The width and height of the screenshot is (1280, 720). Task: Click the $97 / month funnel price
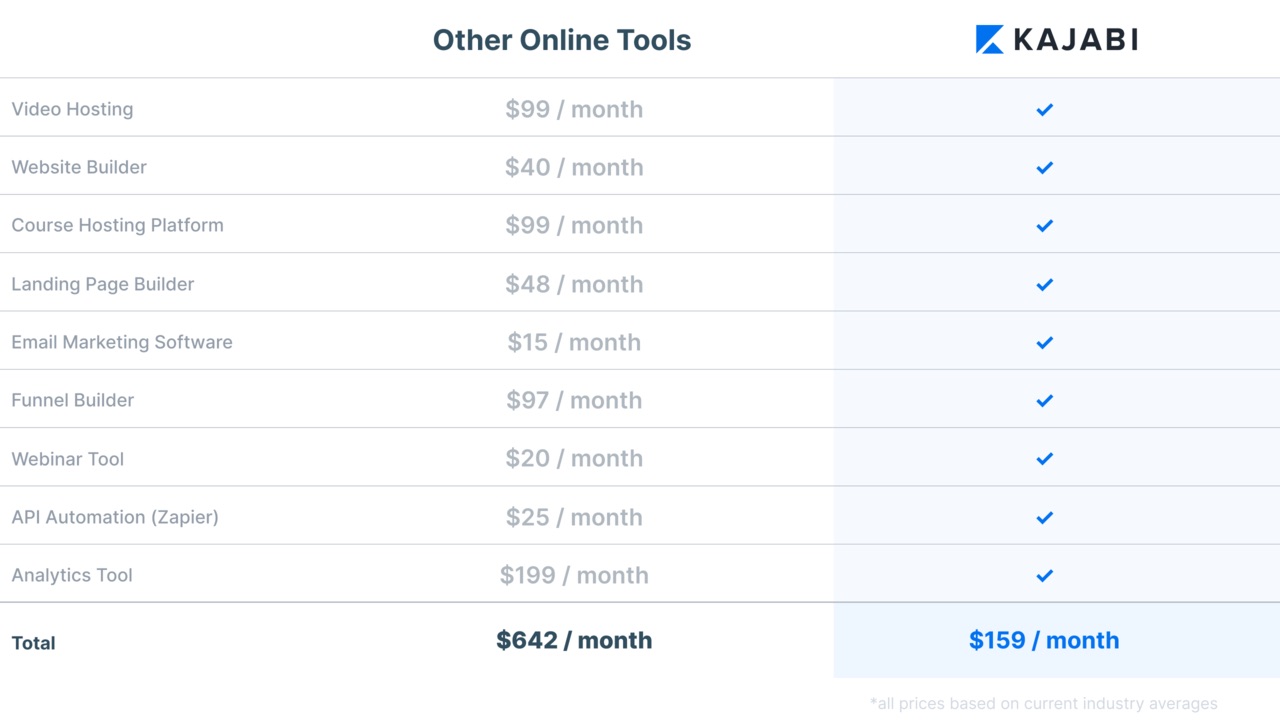click(574, 400)
